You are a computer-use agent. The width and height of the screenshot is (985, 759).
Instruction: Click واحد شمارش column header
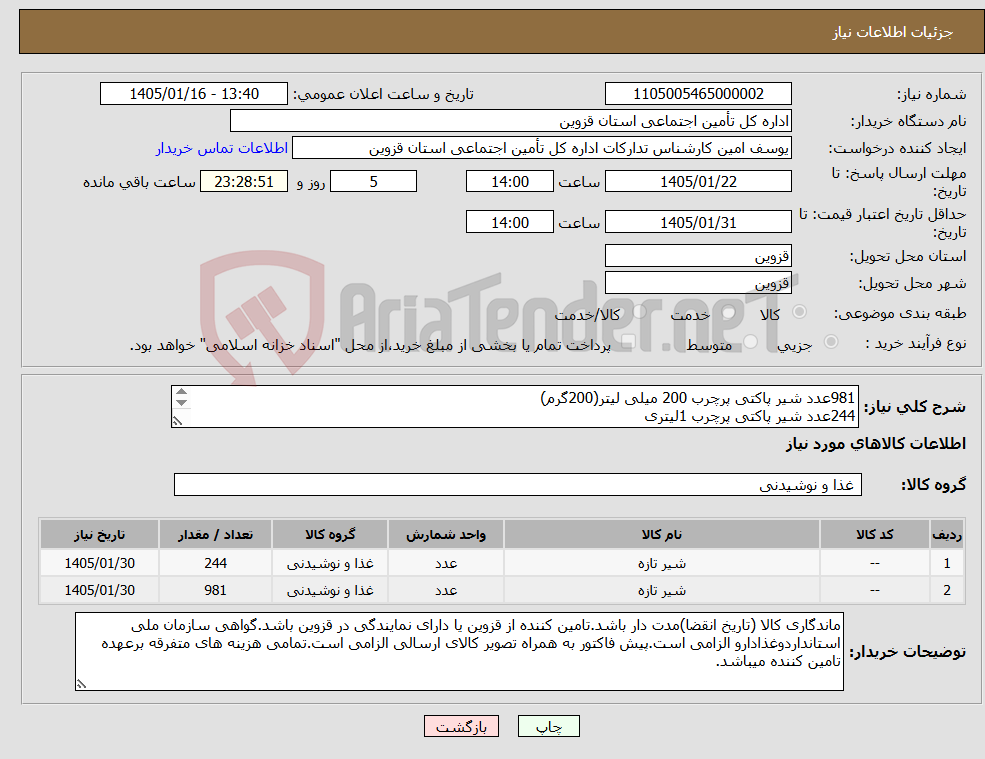(x=445, y=535)
